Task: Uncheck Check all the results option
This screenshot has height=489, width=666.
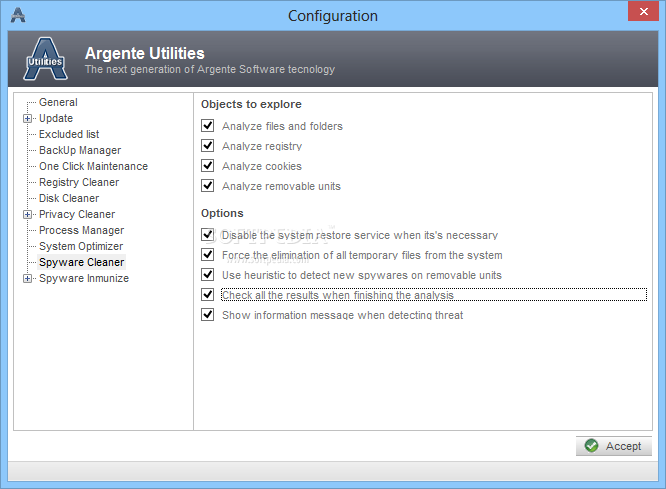Action: [x=207, y=294]
